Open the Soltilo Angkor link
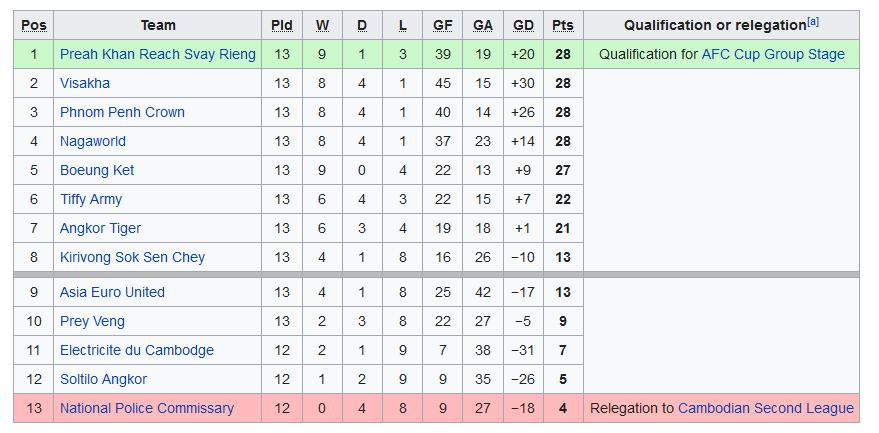This screenshot has width=879, height=433. click(103, 380)
